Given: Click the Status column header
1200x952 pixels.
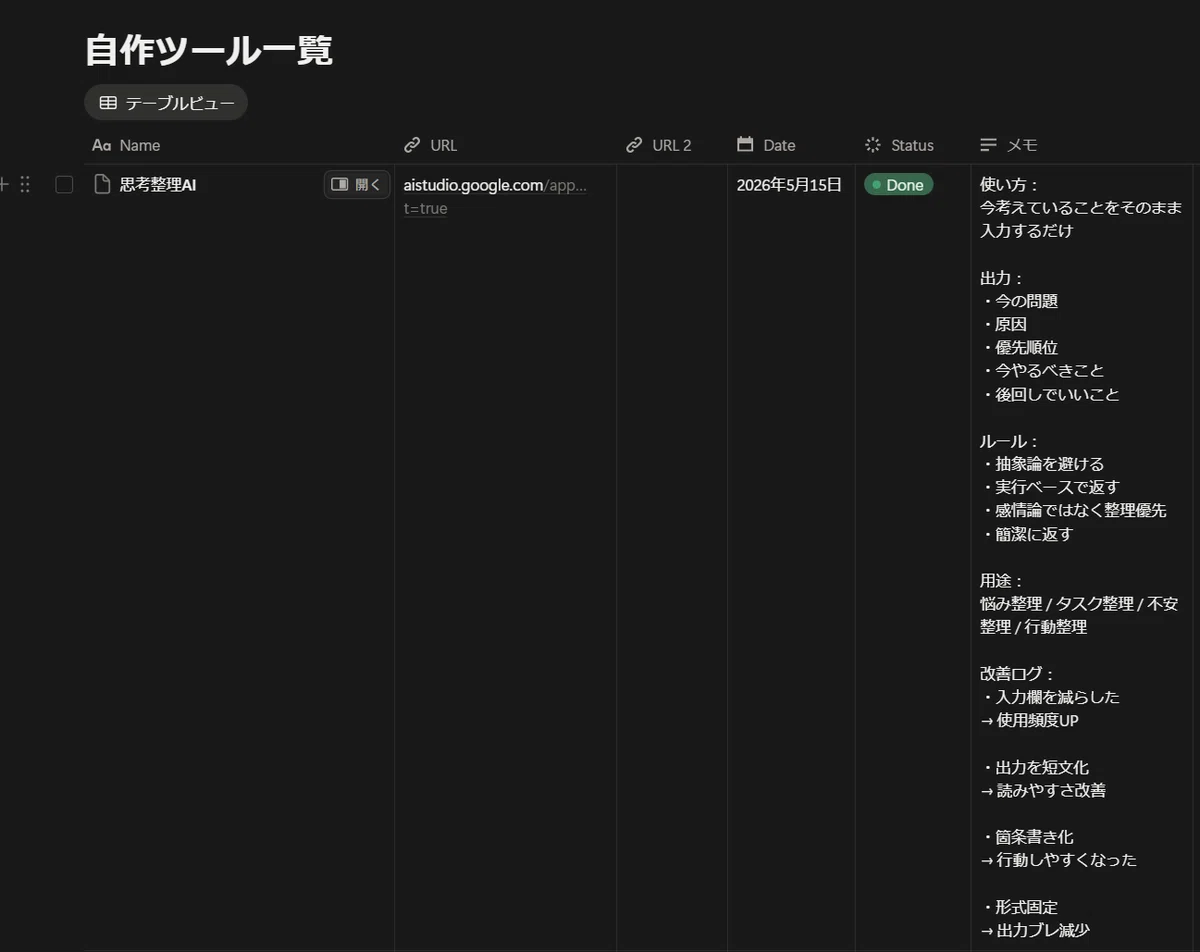Looking at the screenshot, I should click(912, 145).
